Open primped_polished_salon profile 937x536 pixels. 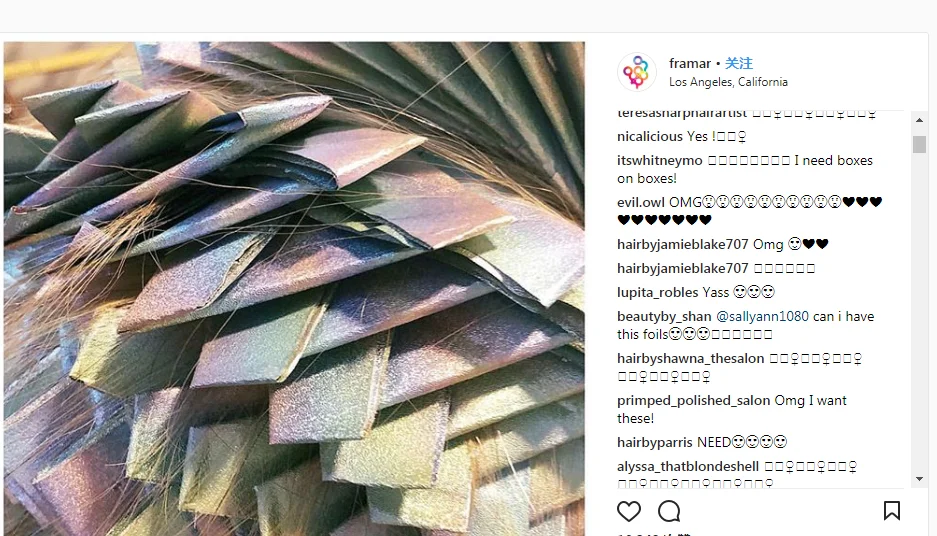(693, 400)
